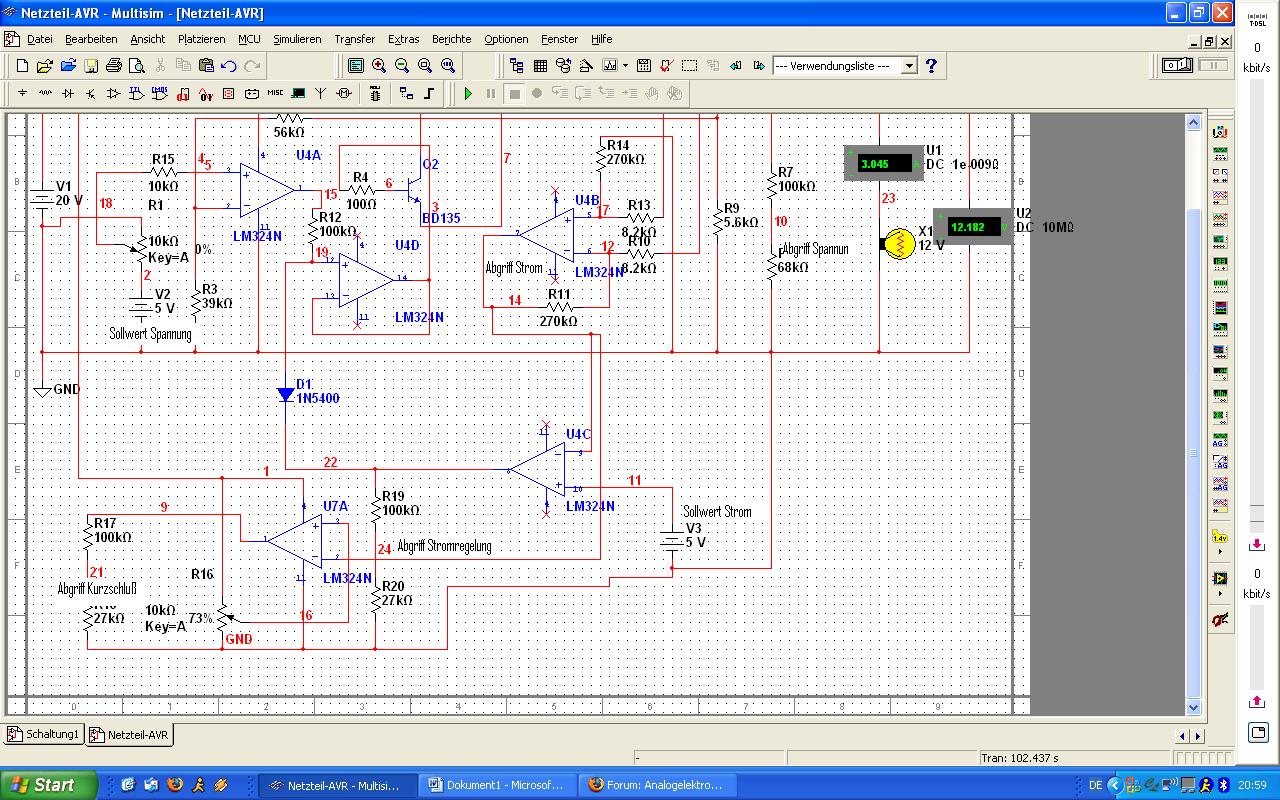Open the Bearbeiten menu

click(x=91, y=39)
